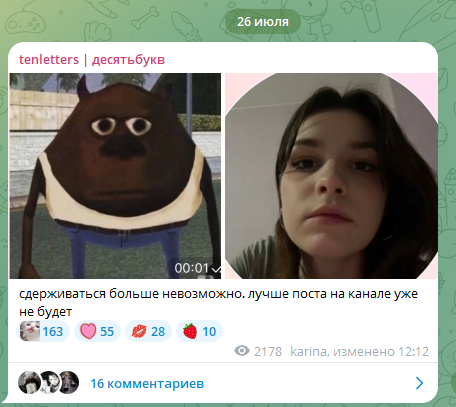Image resolution: width=456 pixels, height=407 pixels.
Task: Click the 2178 view count
Action: (268, 352)
